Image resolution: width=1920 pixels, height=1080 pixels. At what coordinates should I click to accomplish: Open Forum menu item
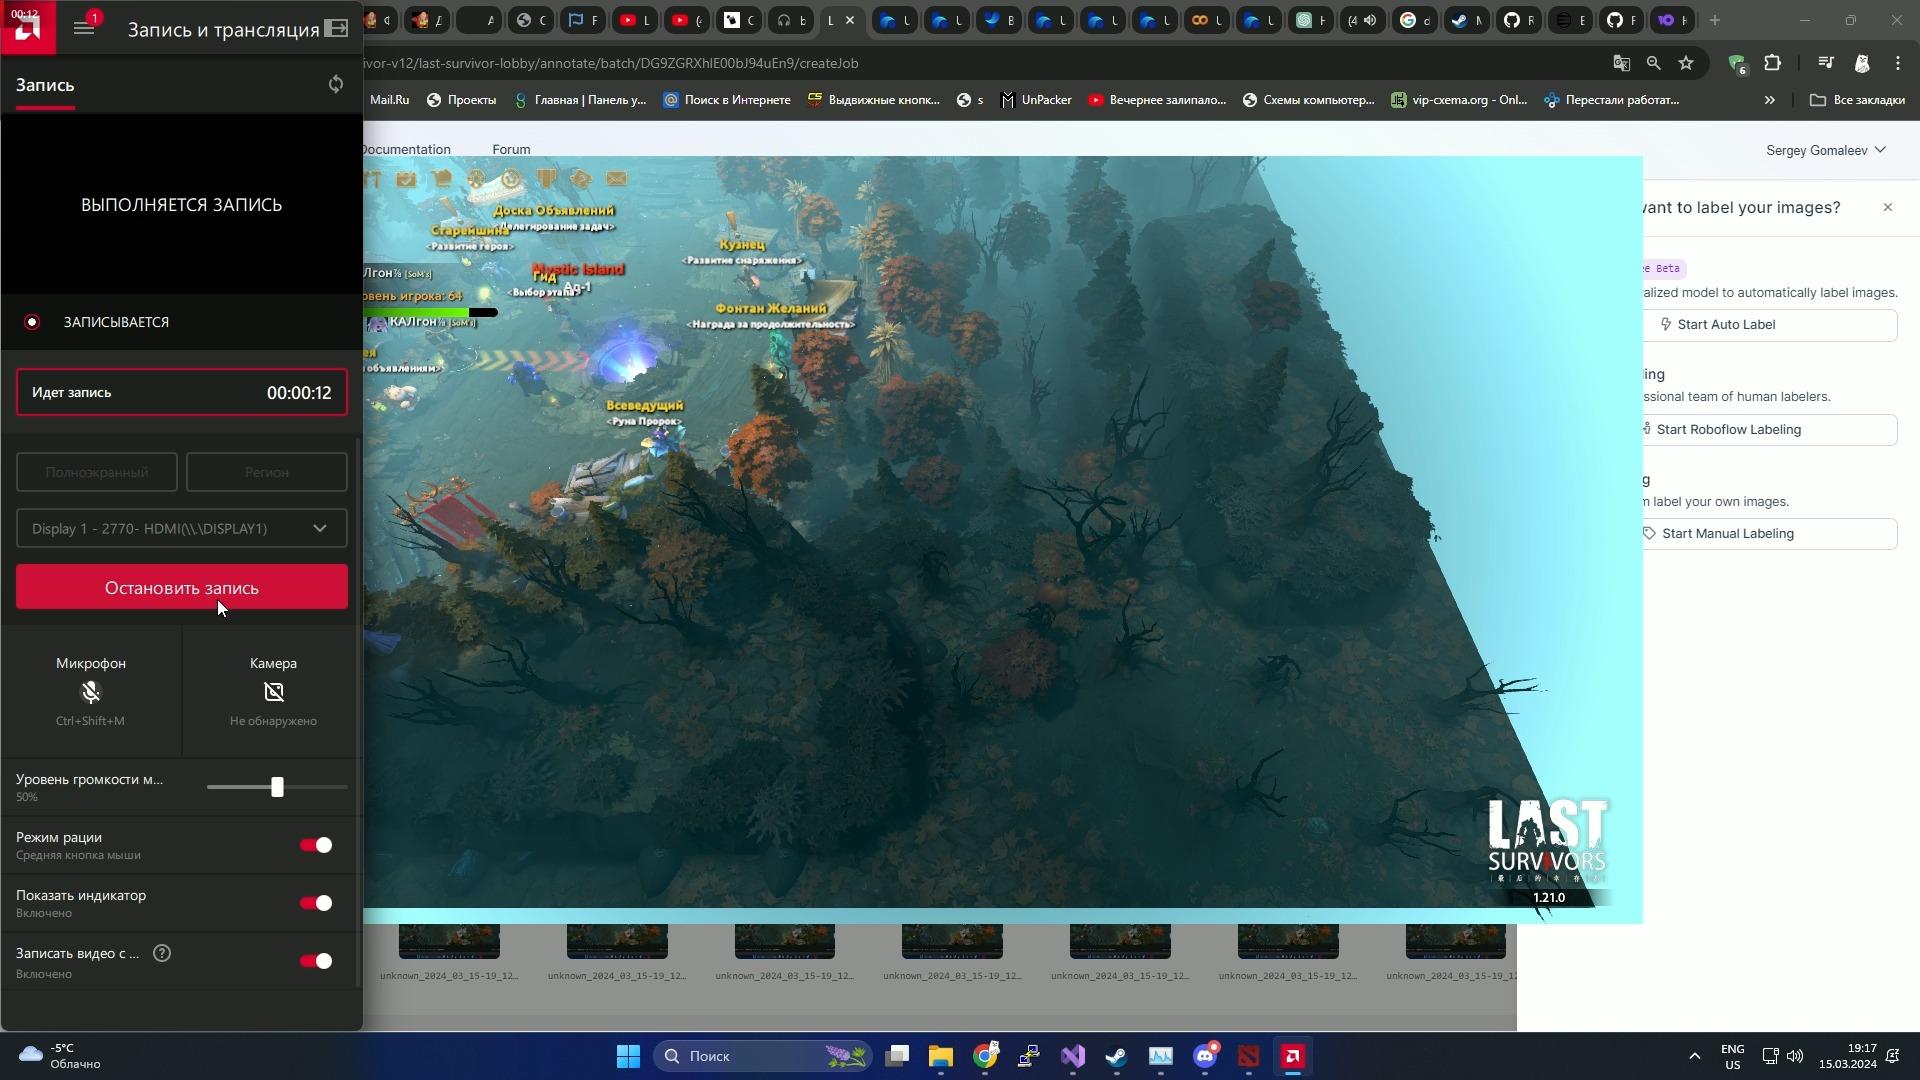(511, 149)
